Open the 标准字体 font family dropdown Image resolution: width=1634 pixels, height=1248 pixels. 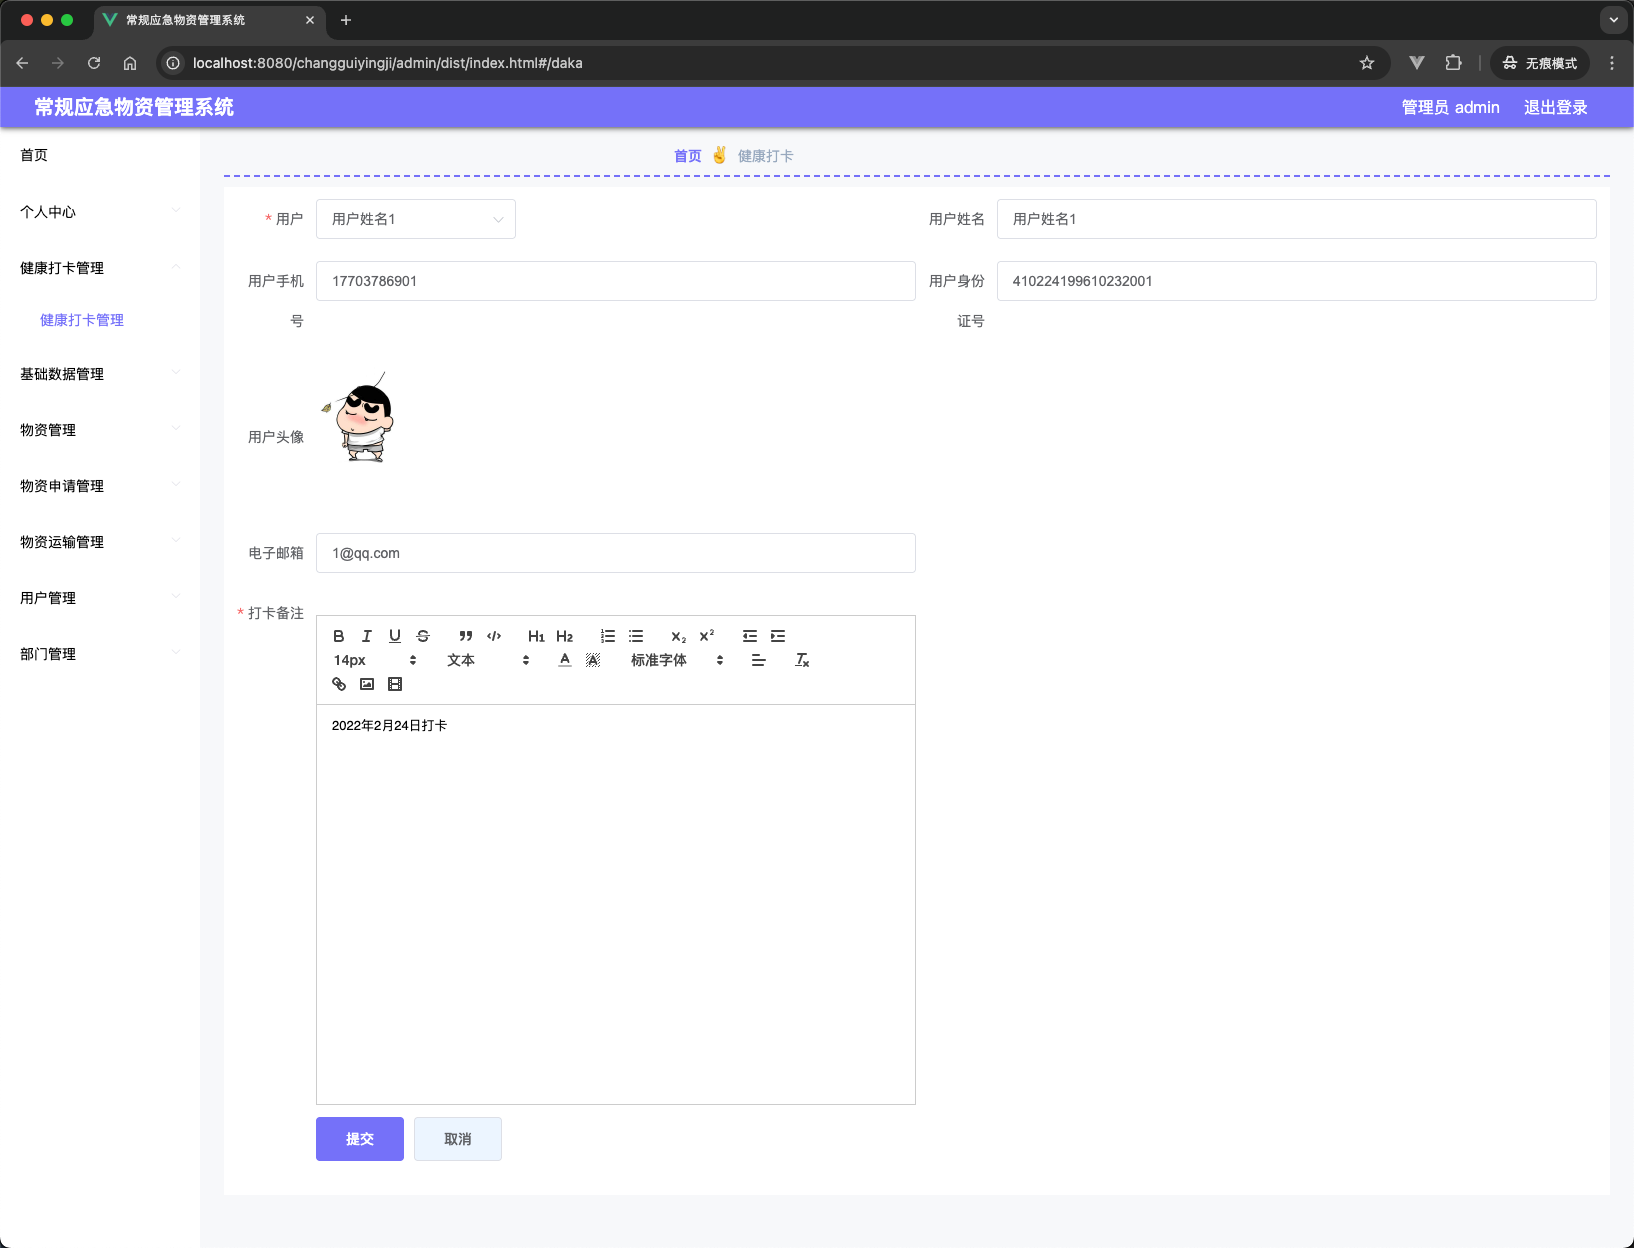677,660
